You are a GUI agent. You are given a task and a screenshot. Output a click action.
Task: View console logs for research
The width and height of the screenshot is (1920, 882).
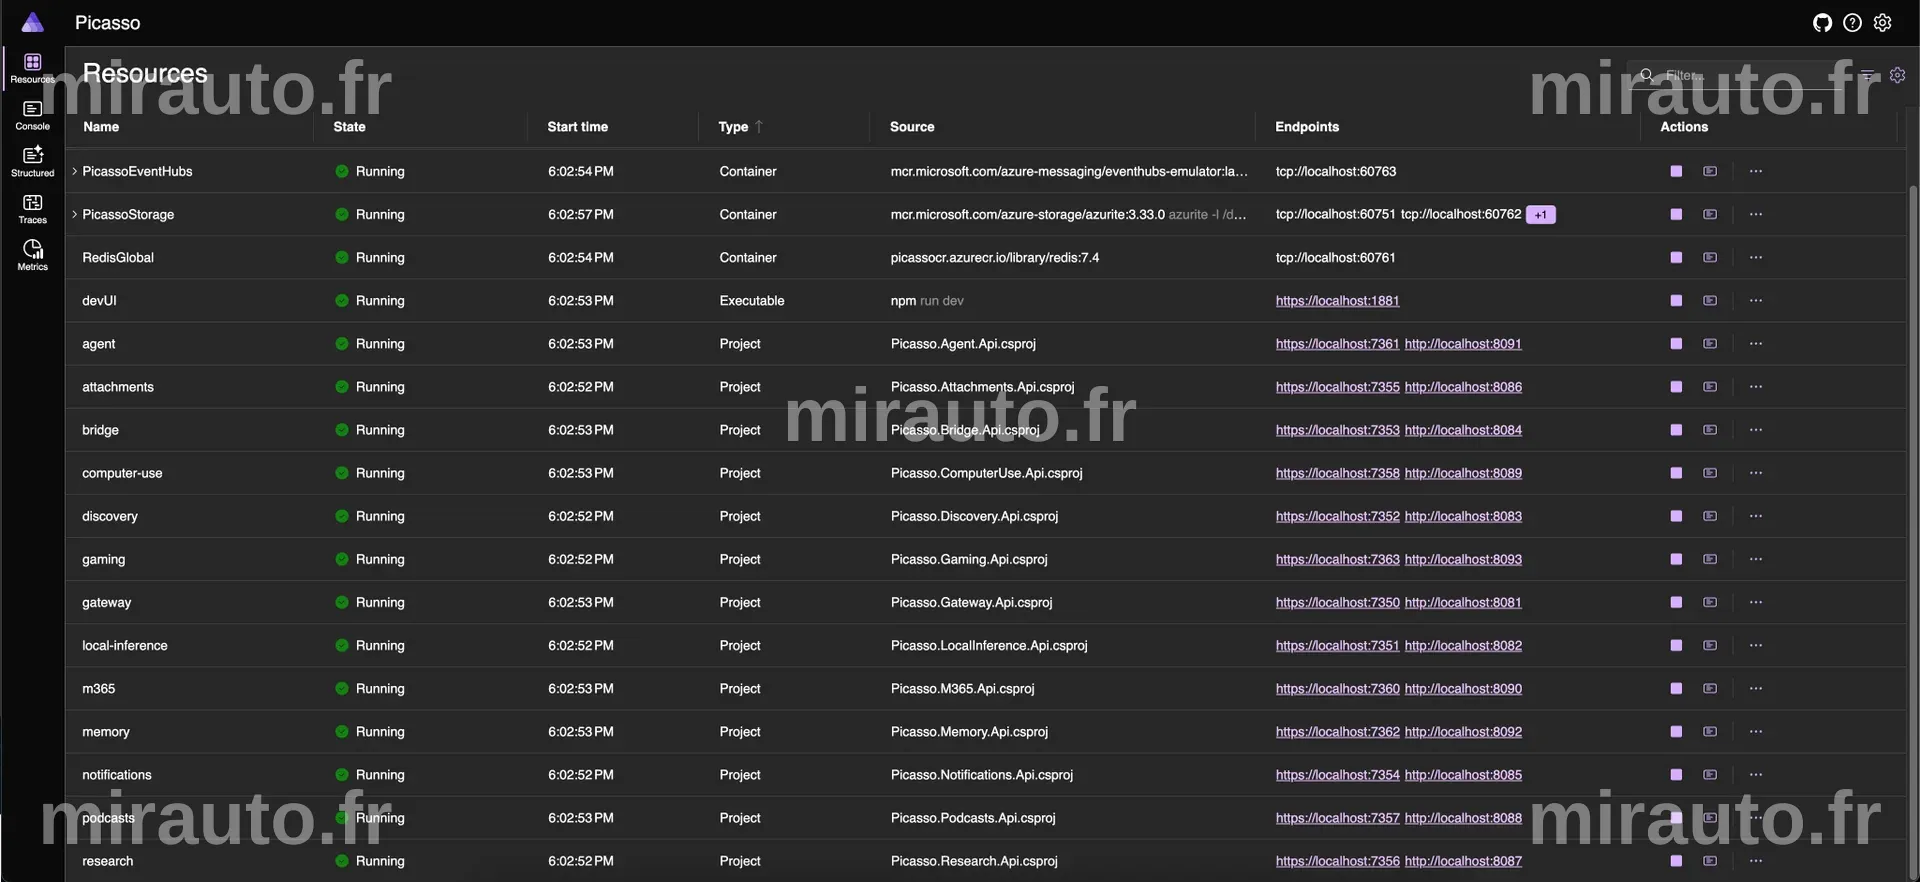(x=1710, y=860)
